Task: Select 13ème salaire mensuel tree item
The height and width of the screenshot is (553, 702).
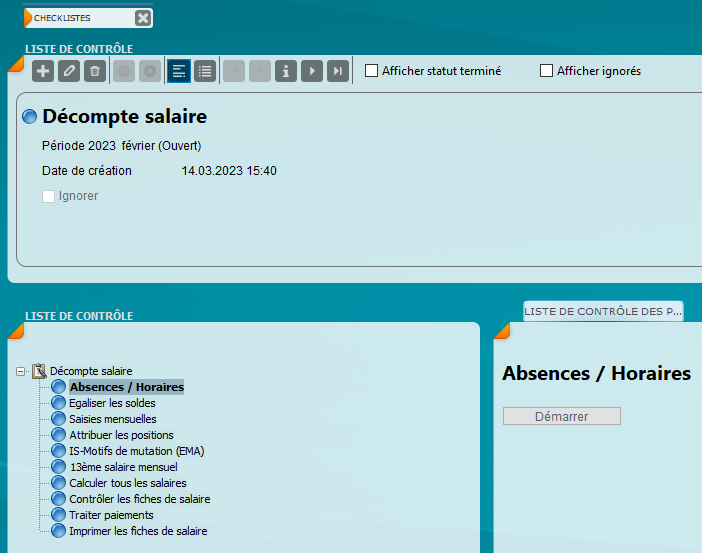Action: [x=124, y=467]
